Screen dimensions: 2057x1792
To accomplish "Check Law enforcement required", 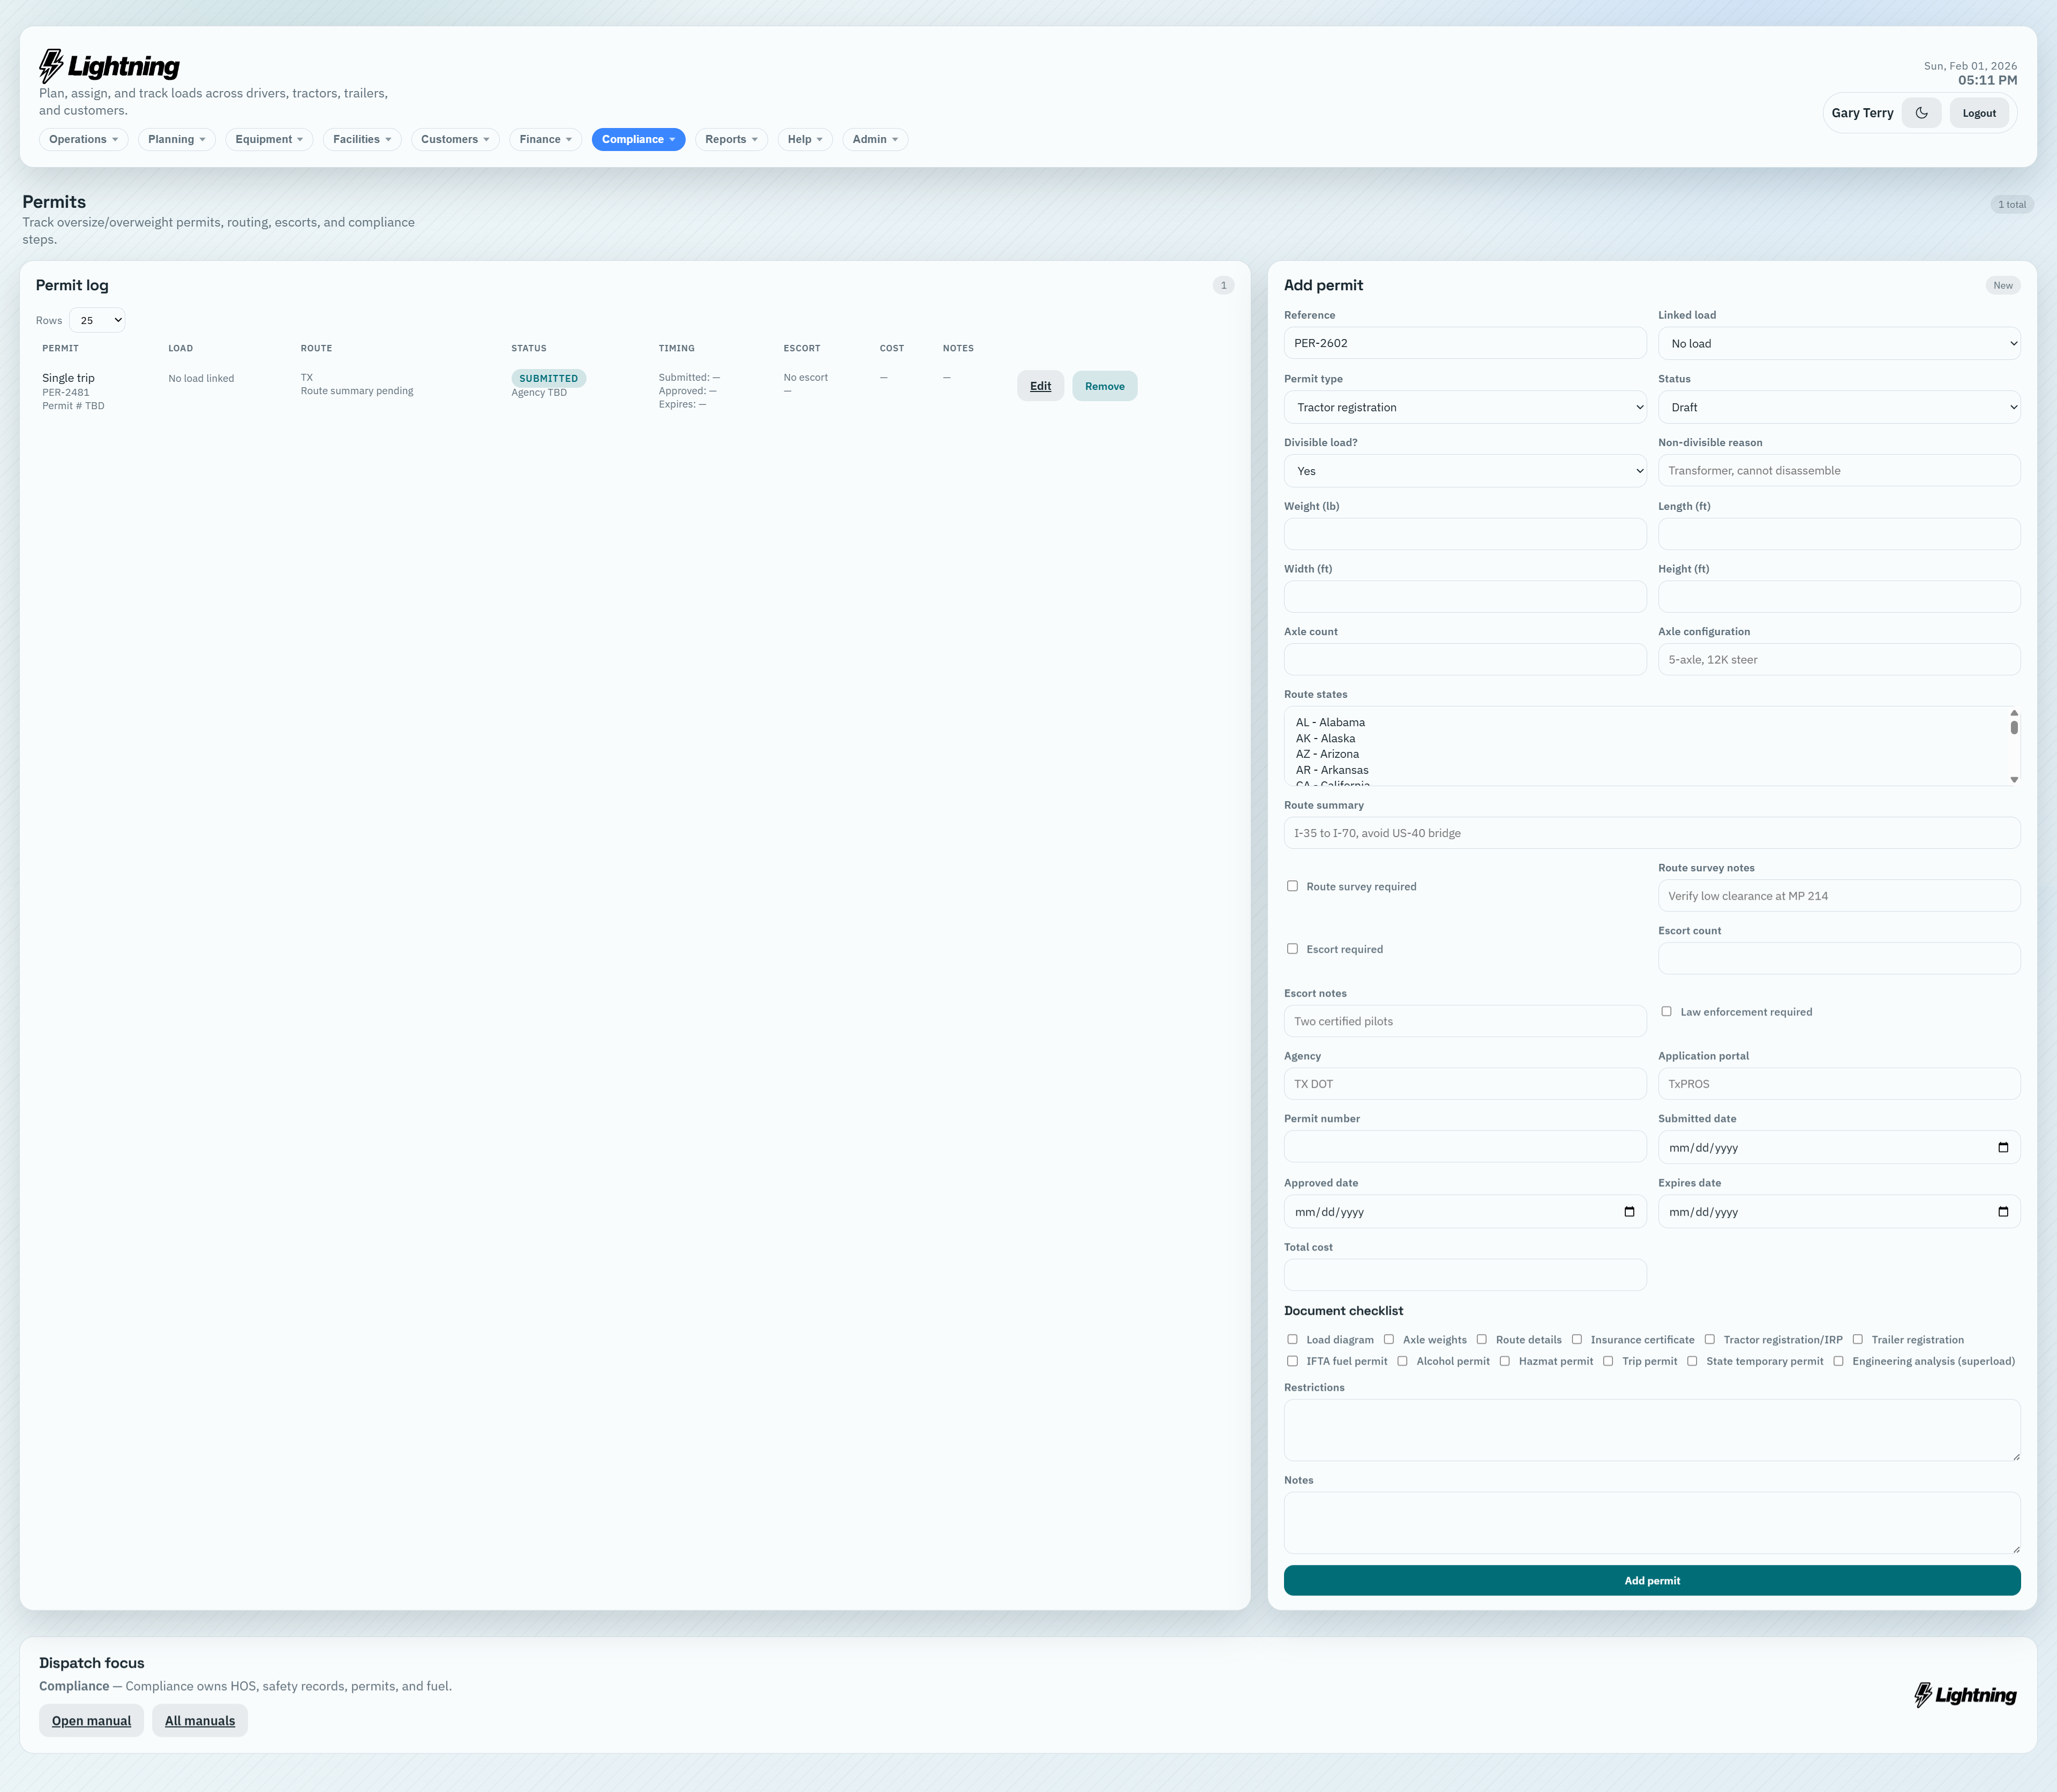I will click(x=1666, y=1011).
